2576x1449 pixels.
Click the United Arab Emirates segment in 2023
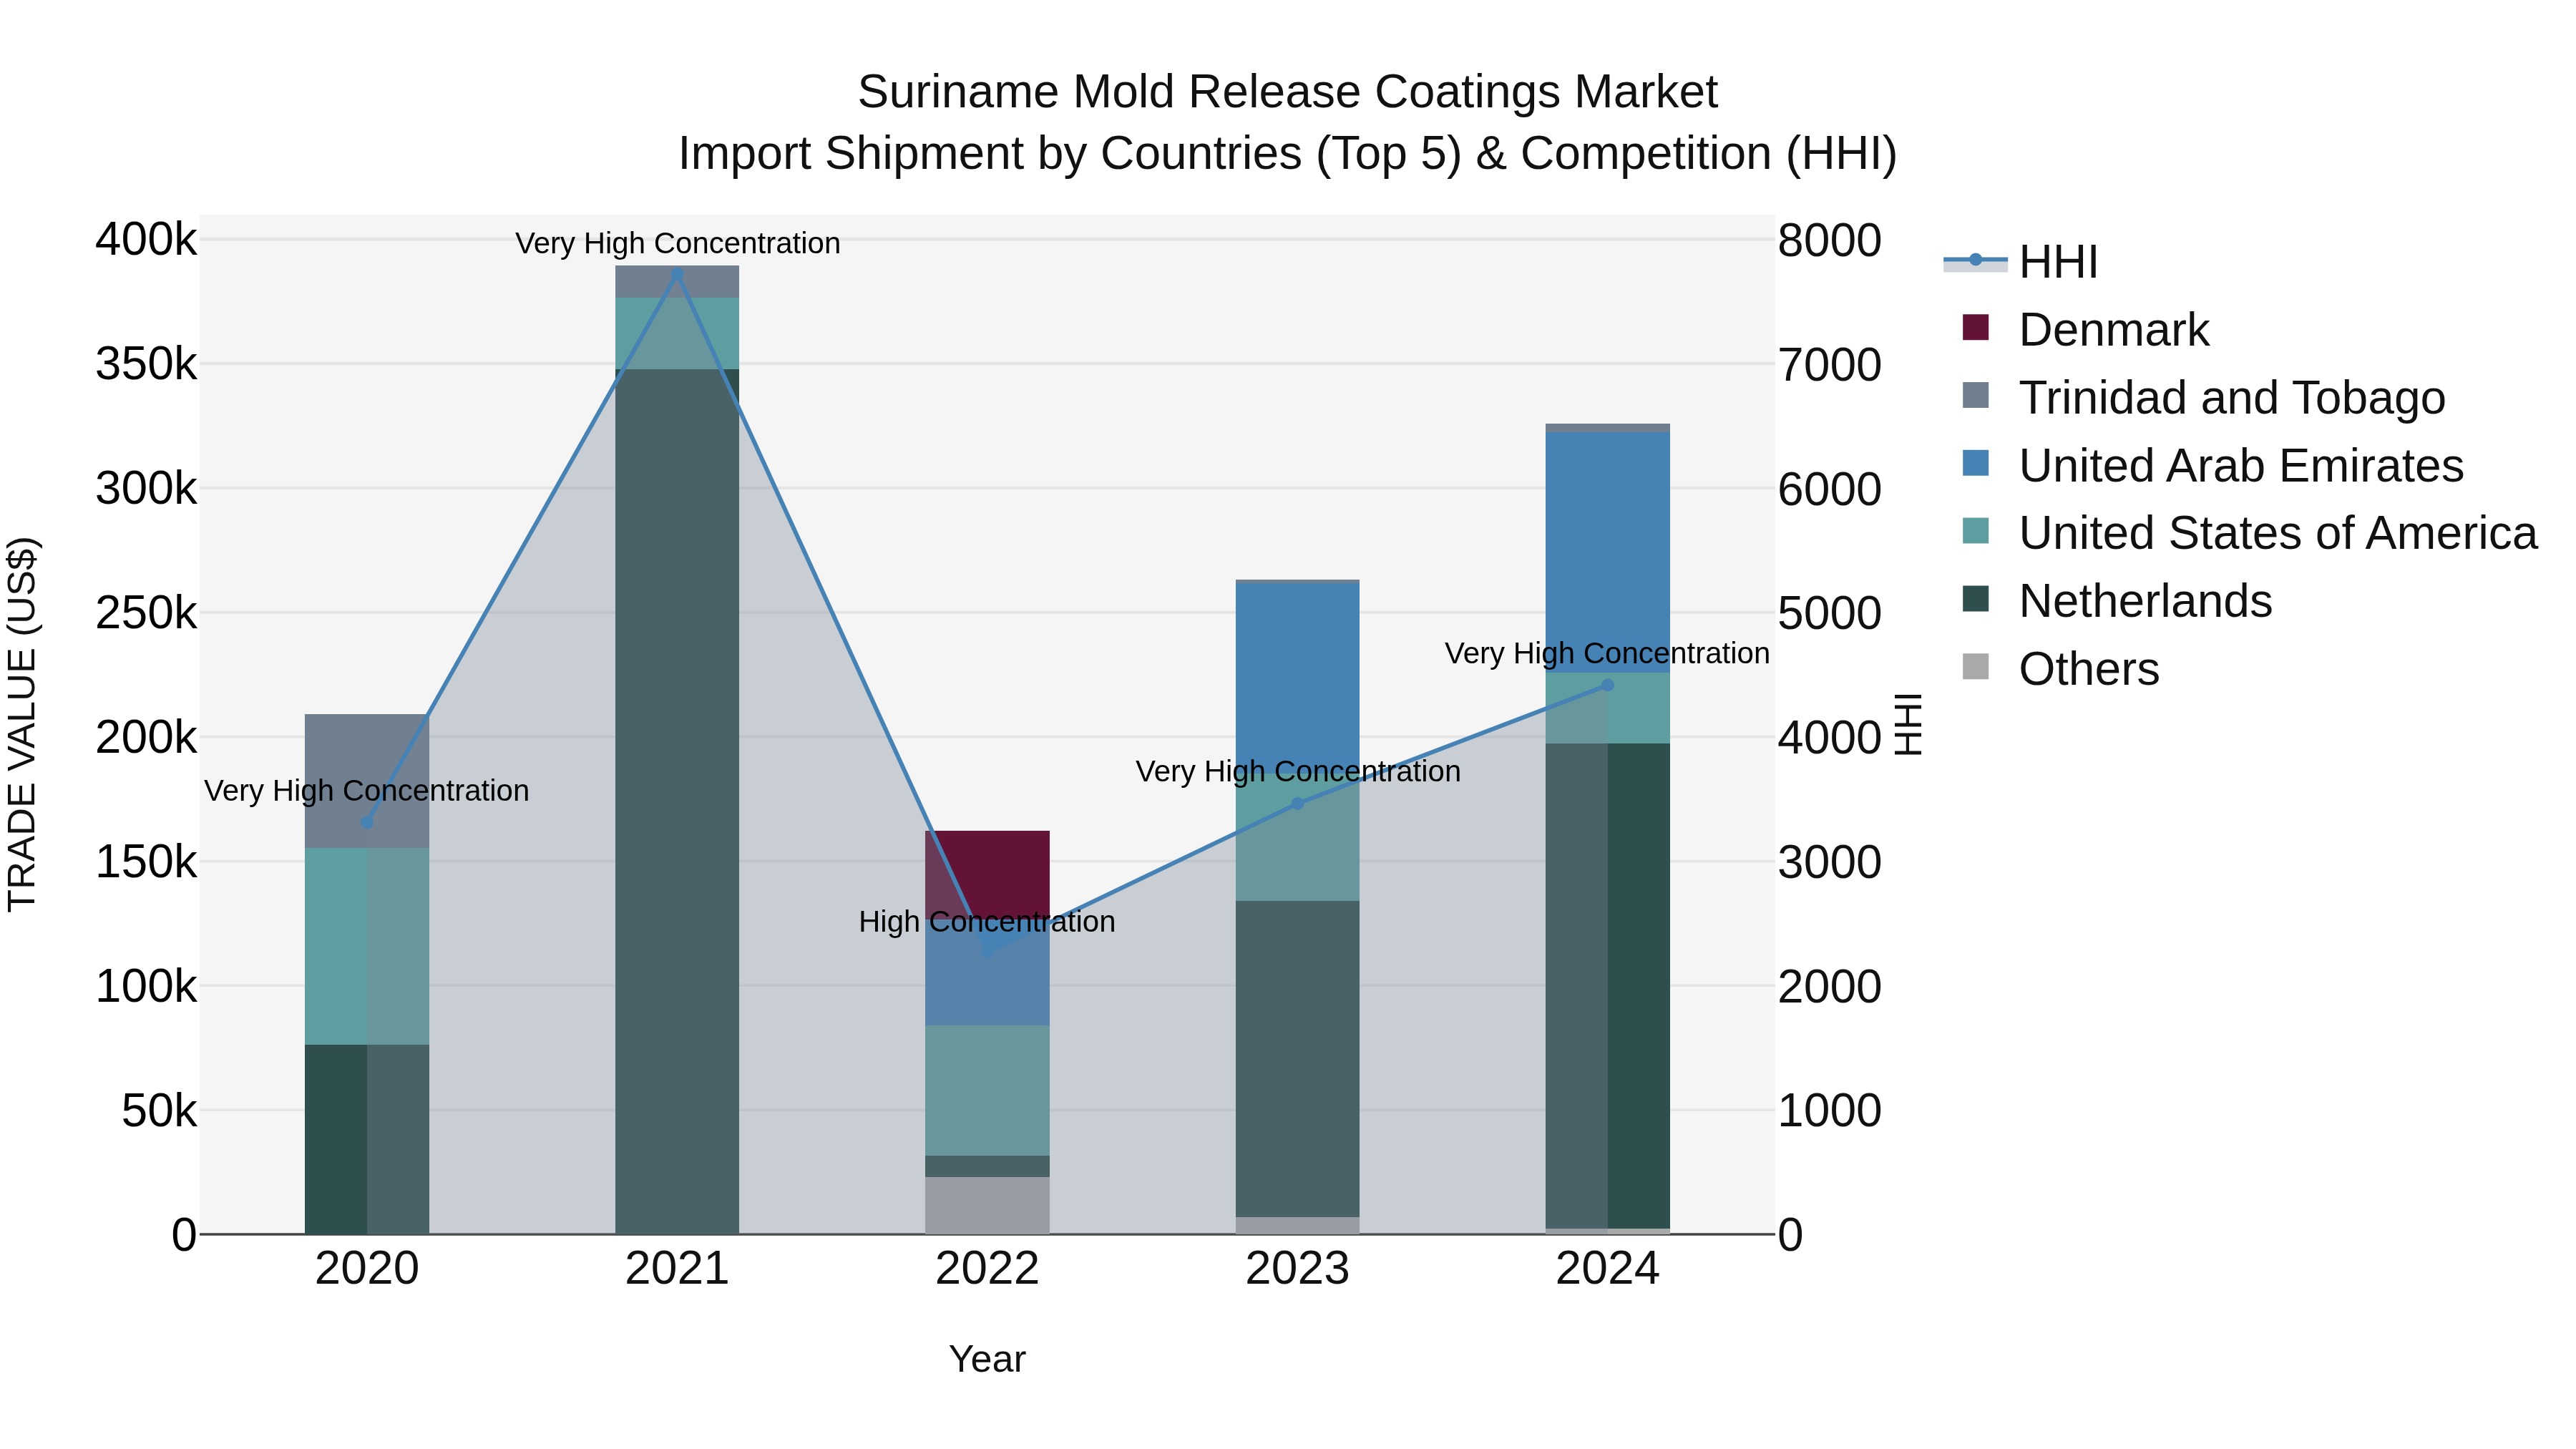tap(1298, 680)
